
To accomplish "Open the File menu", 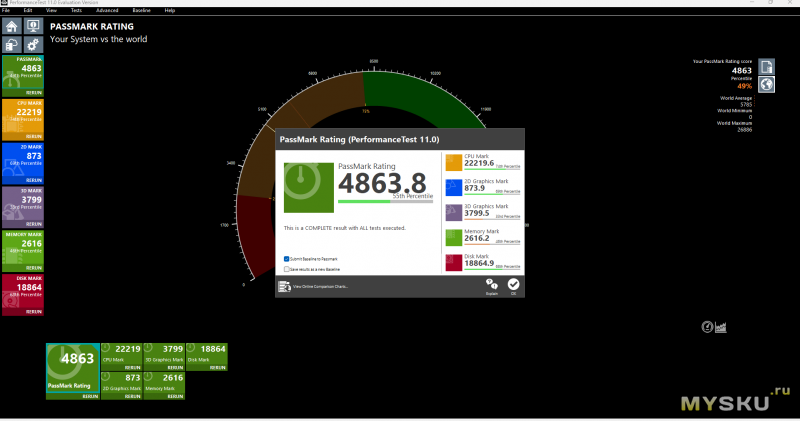I will click(x=6, y=10).
